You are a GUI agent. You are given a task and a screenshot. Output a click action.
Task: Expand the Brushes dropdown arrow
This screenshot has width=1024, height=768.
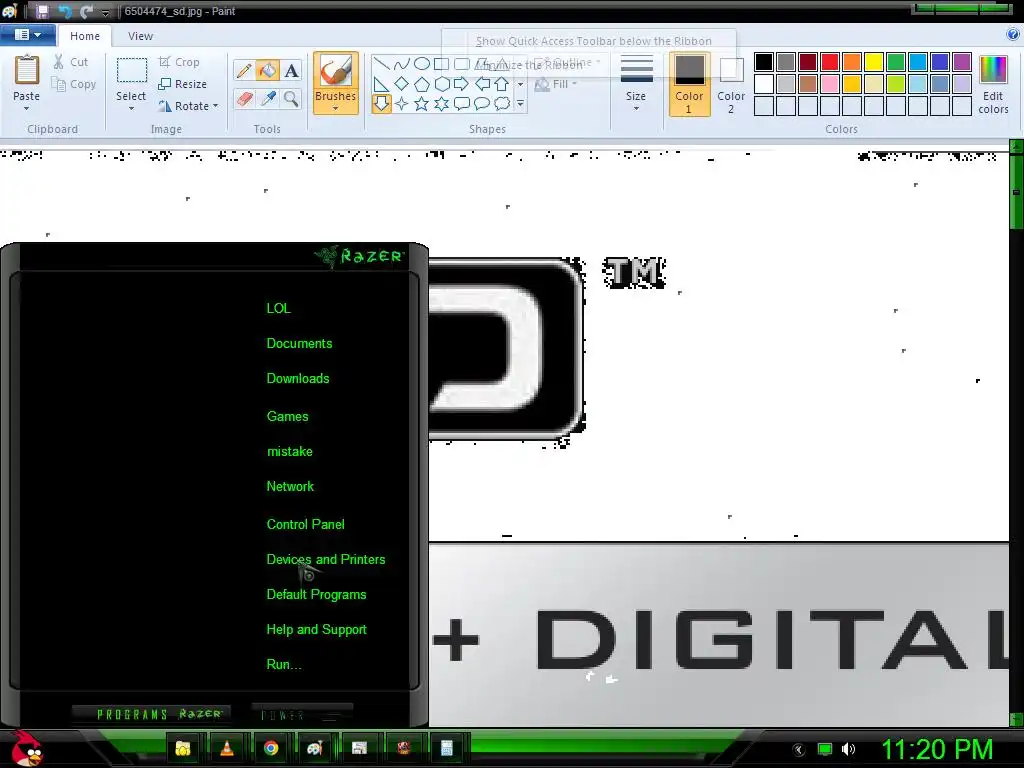(x=336, y=108)
